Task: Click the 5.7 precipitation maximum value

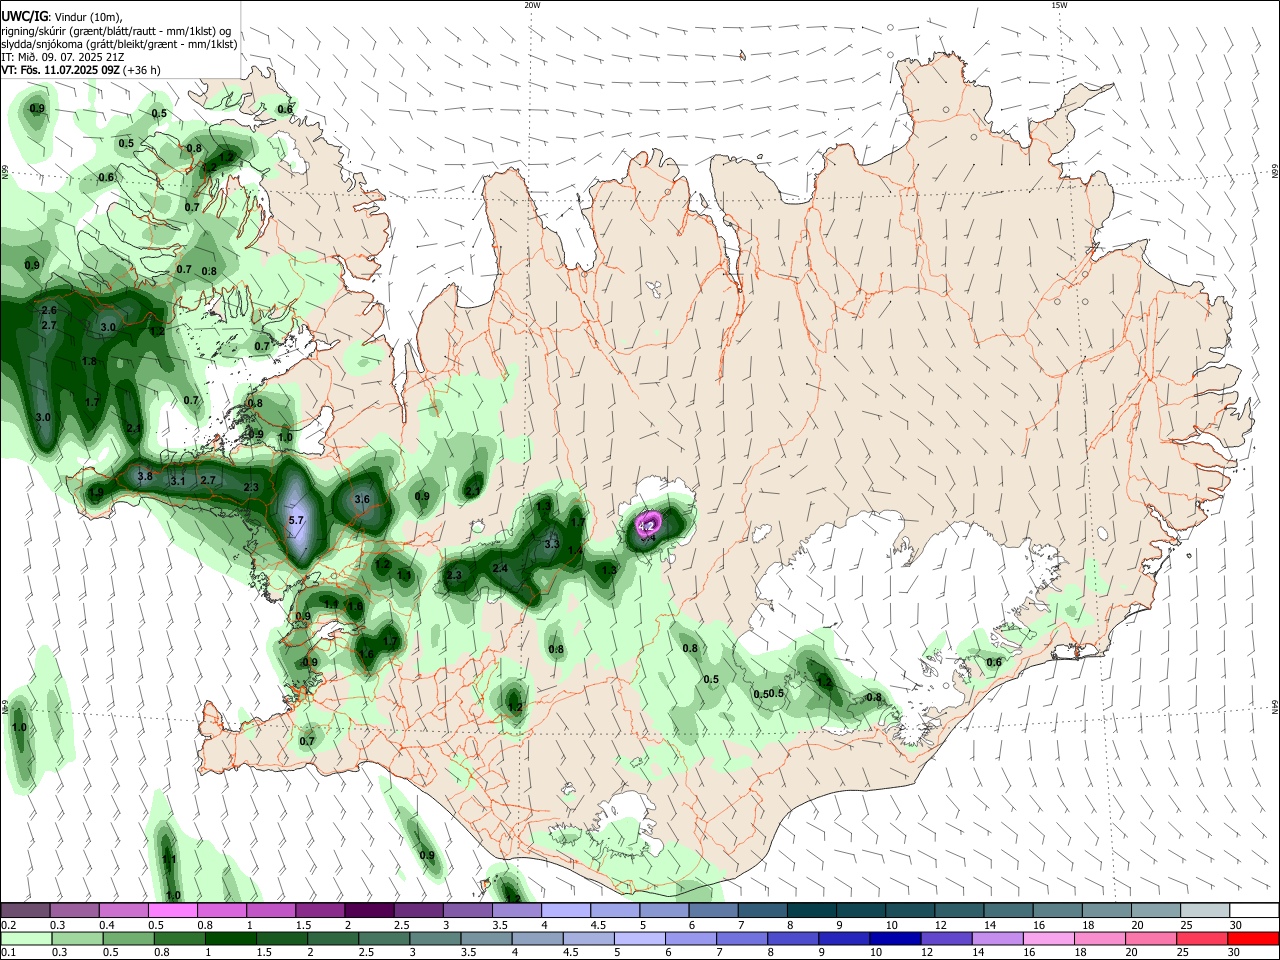Action: tap(296, 521)
